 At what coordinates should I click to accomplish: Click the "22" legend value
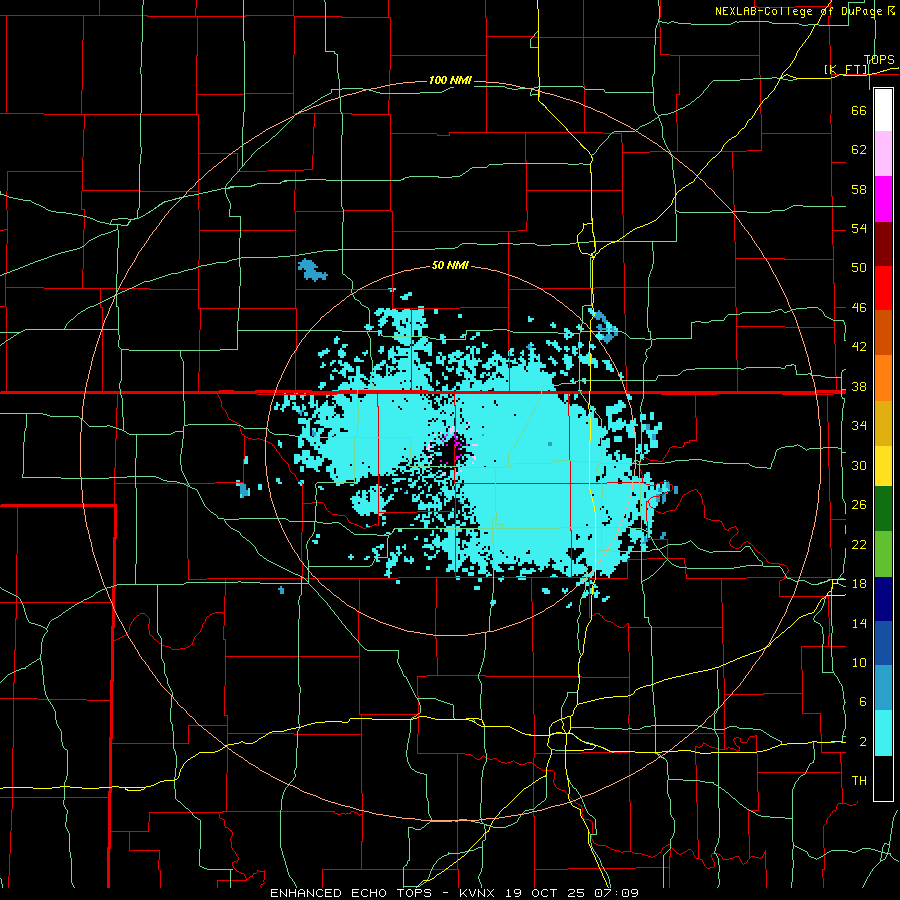pyautogui.click(x=859, y=544)
